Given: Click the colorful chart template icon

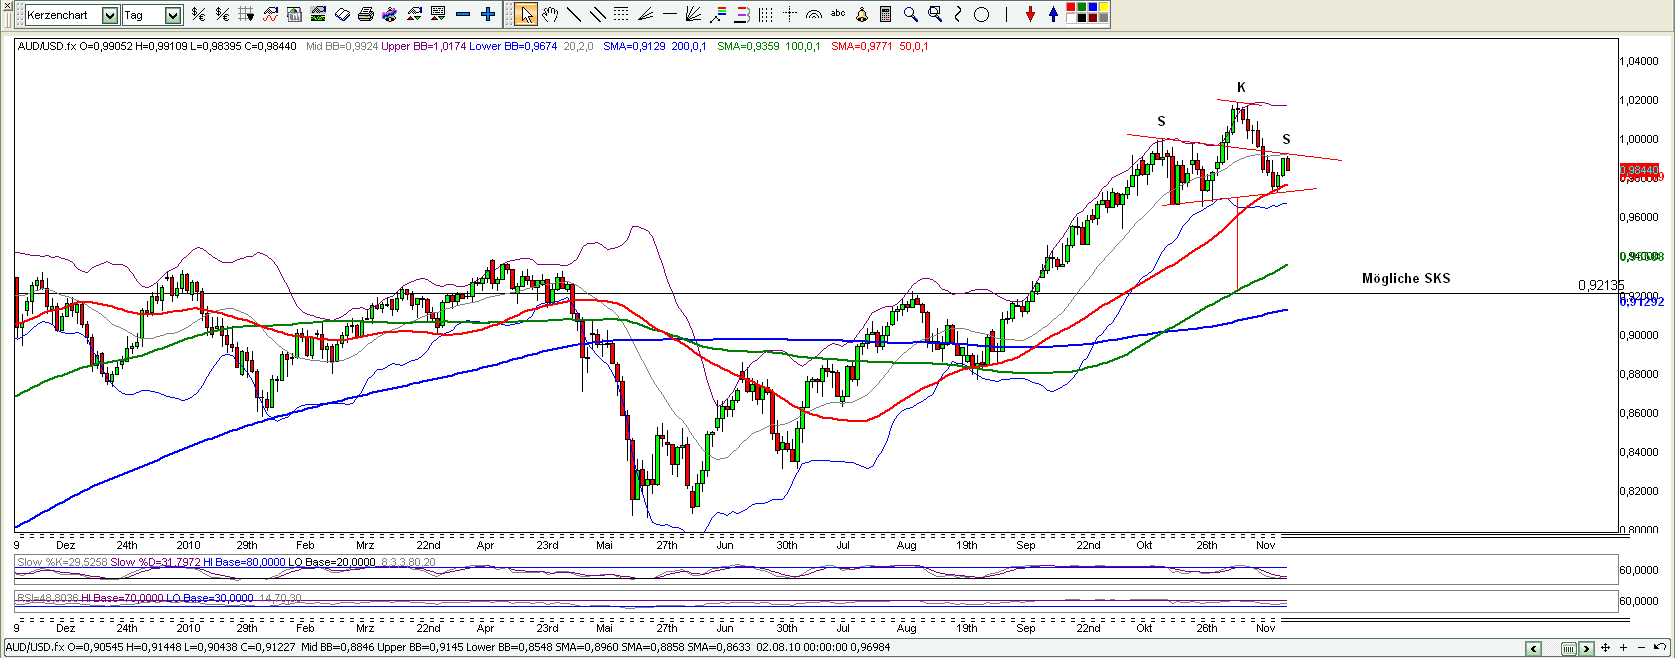Looking at the screenshot, I should click(294, 14).
